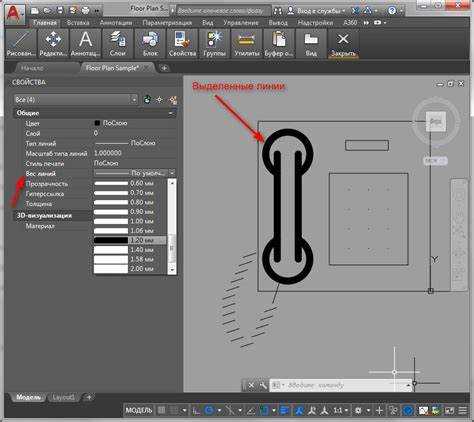Open the Начало file tab
474x422 pixels.
(32, 68)
